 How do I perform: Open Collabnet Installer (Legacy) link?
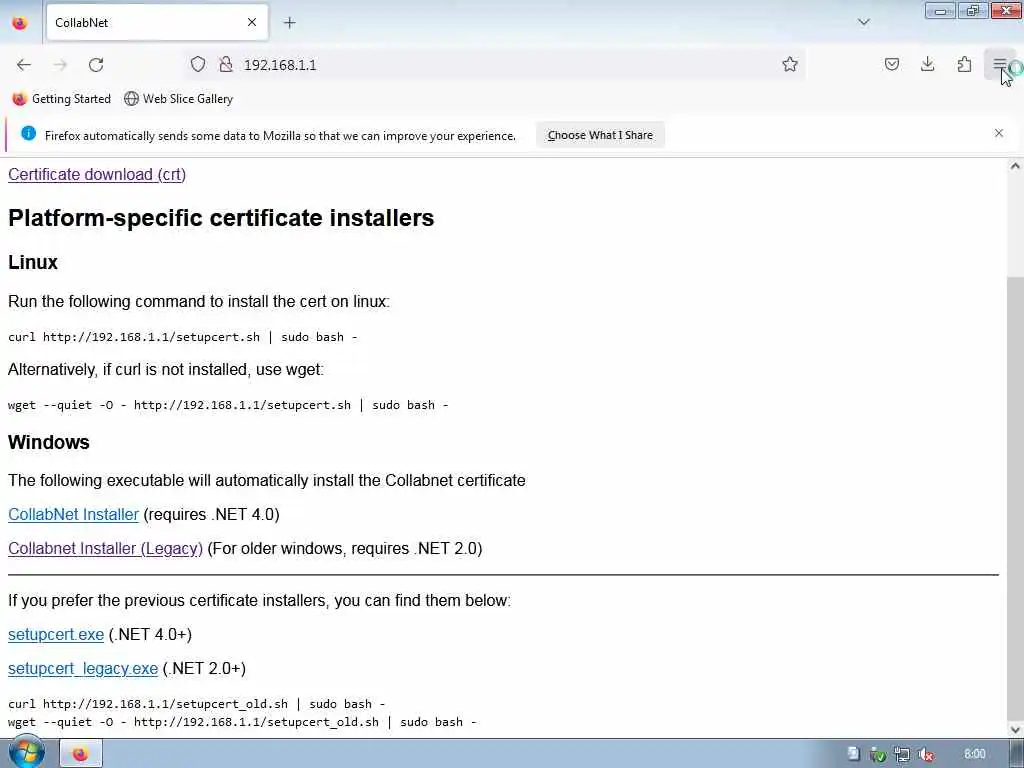pos(105,549)
